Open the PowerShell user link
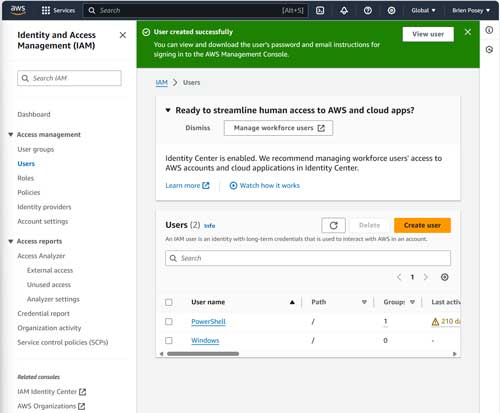The image size is (500, 413). point(208,322)
